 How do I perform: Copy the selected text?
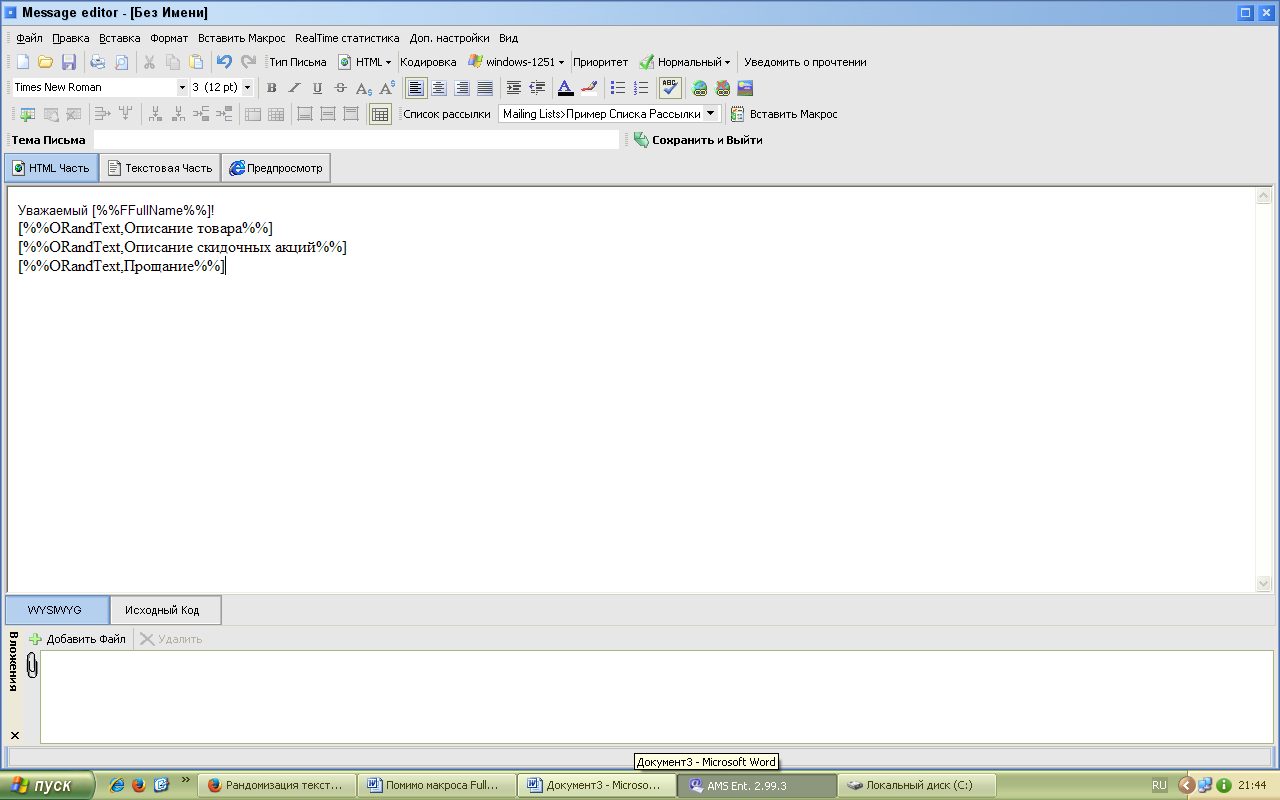(x=173, y=62)
